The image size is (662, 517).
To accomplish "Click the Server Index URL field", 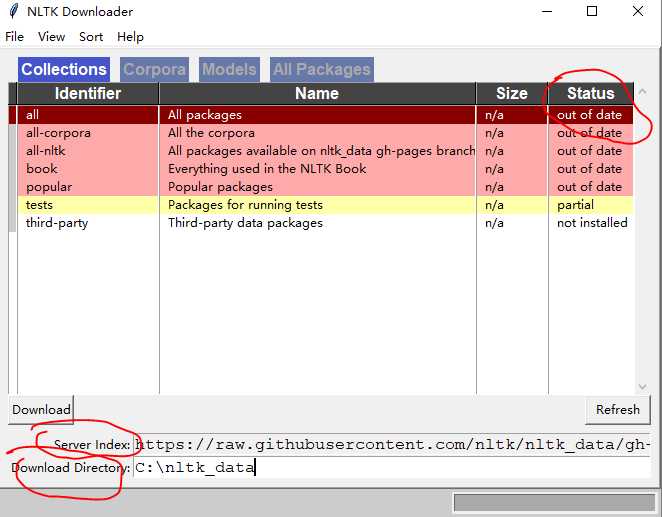I will (392, 444).
